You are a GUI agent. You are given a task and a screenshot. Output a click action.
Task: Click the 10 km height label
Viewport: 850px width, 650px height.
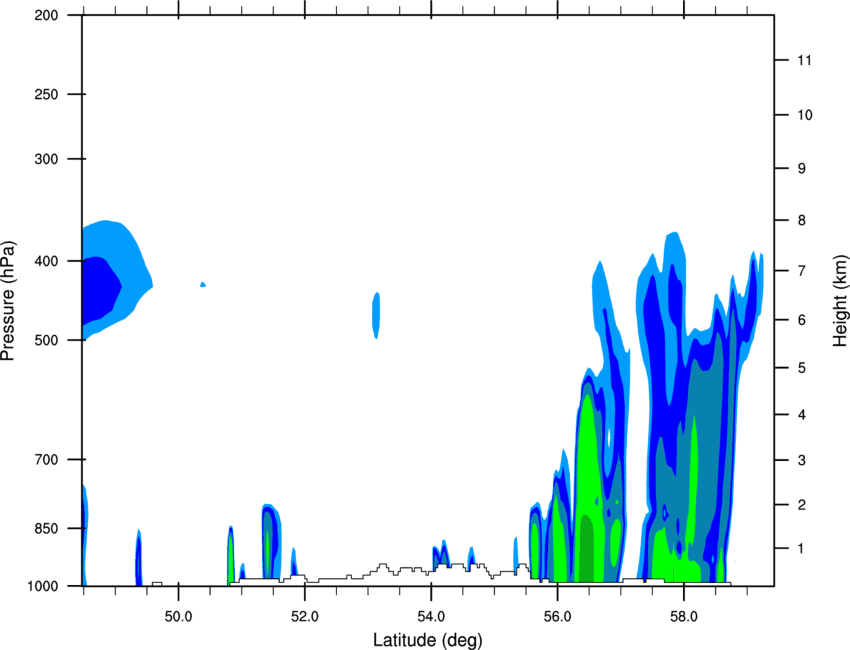(x=805, y=115)
